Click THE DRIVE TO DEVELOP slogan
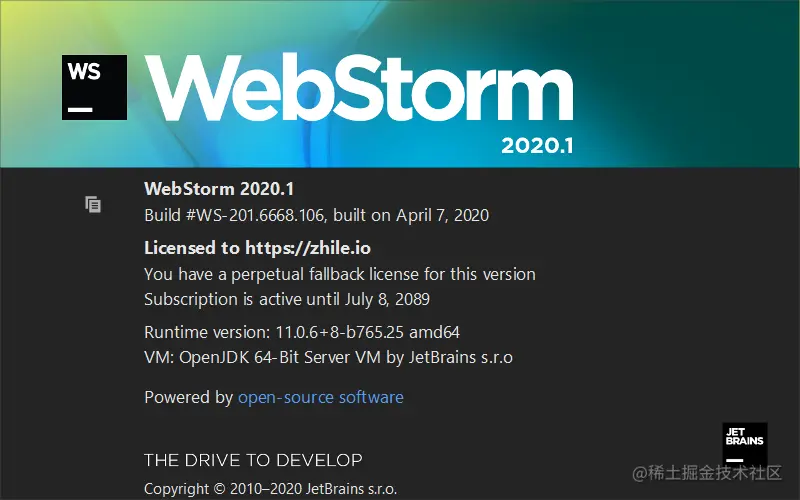 coord(253,460)
